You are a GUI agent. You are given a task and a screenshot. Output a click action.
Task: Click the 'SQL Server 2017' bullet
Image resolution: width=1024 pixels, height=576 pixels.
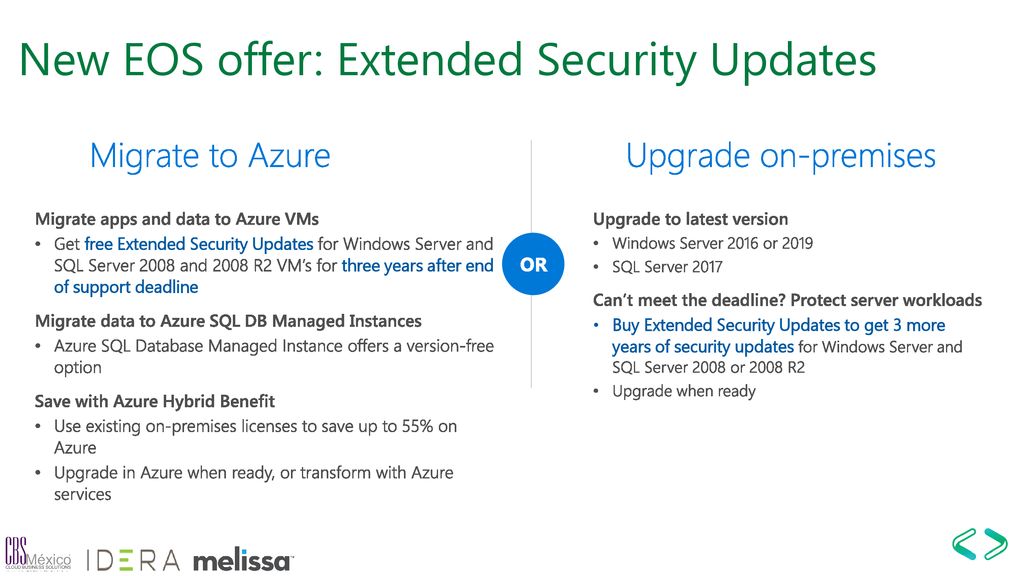(667, 267)
